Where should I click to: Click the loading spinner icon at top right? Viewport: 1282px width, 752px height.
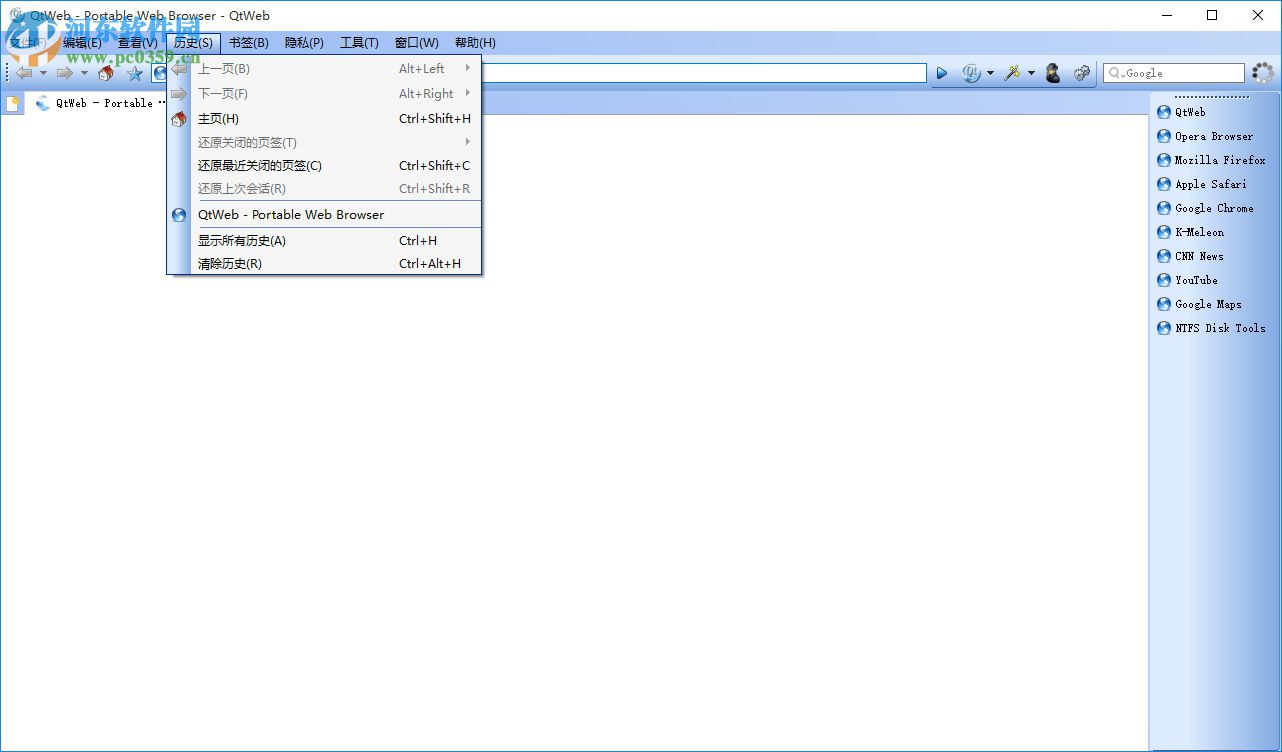click(1264, 73)
